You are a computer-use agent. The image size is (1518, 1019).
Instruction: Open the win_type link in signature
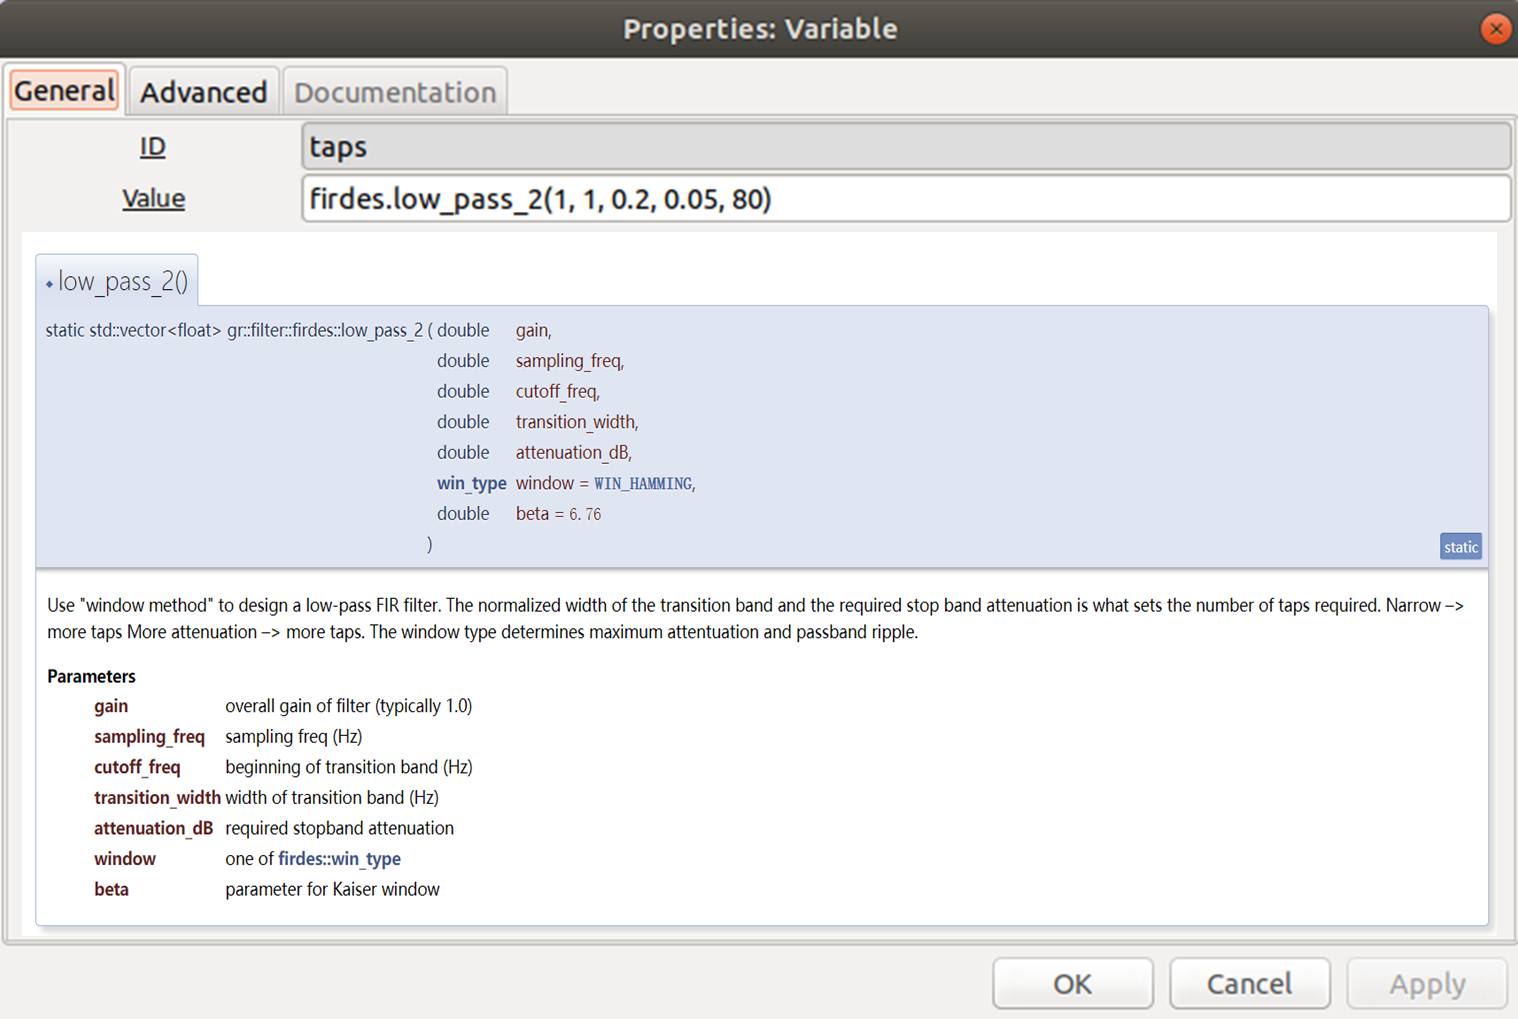[471, 484]
